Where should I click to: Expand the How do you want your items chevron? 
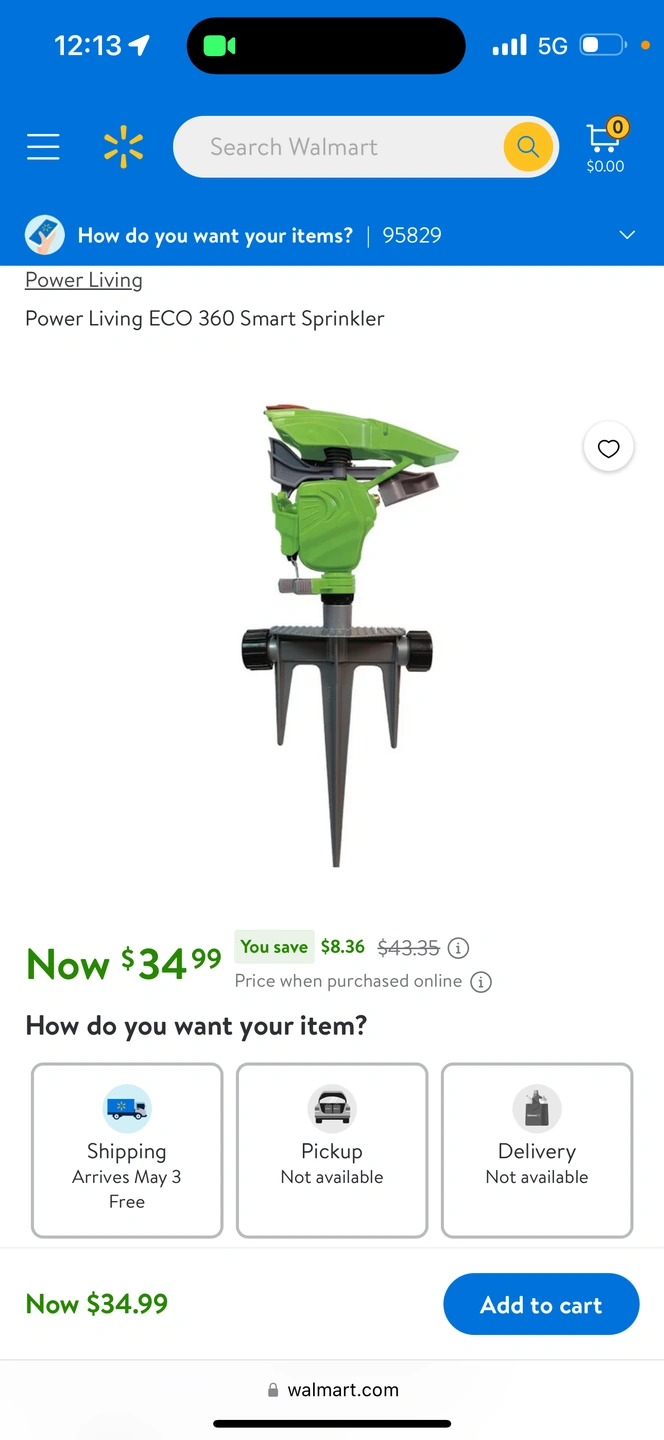[x=627, y=235]
